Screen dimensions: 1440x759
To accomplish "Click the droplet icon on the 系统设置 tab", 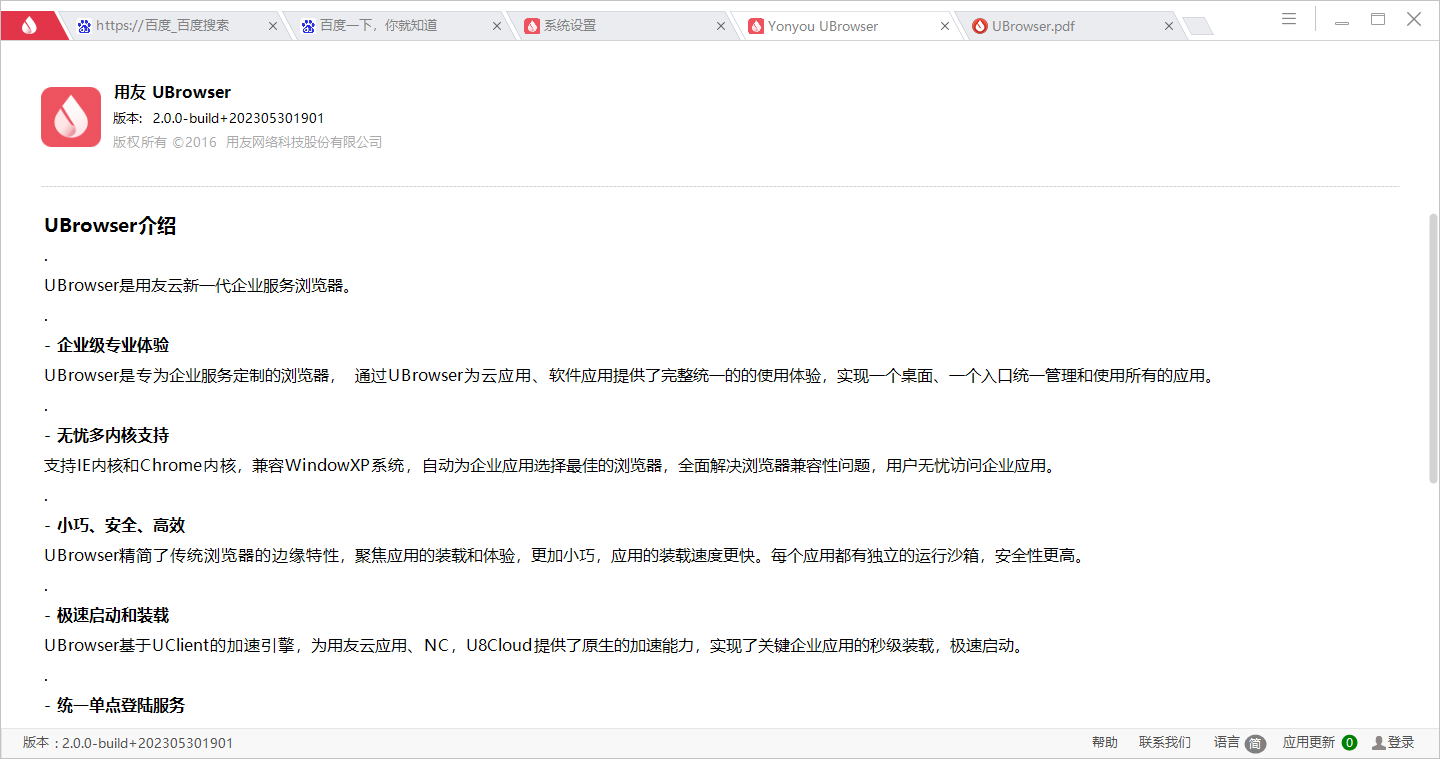I will 532,26.
